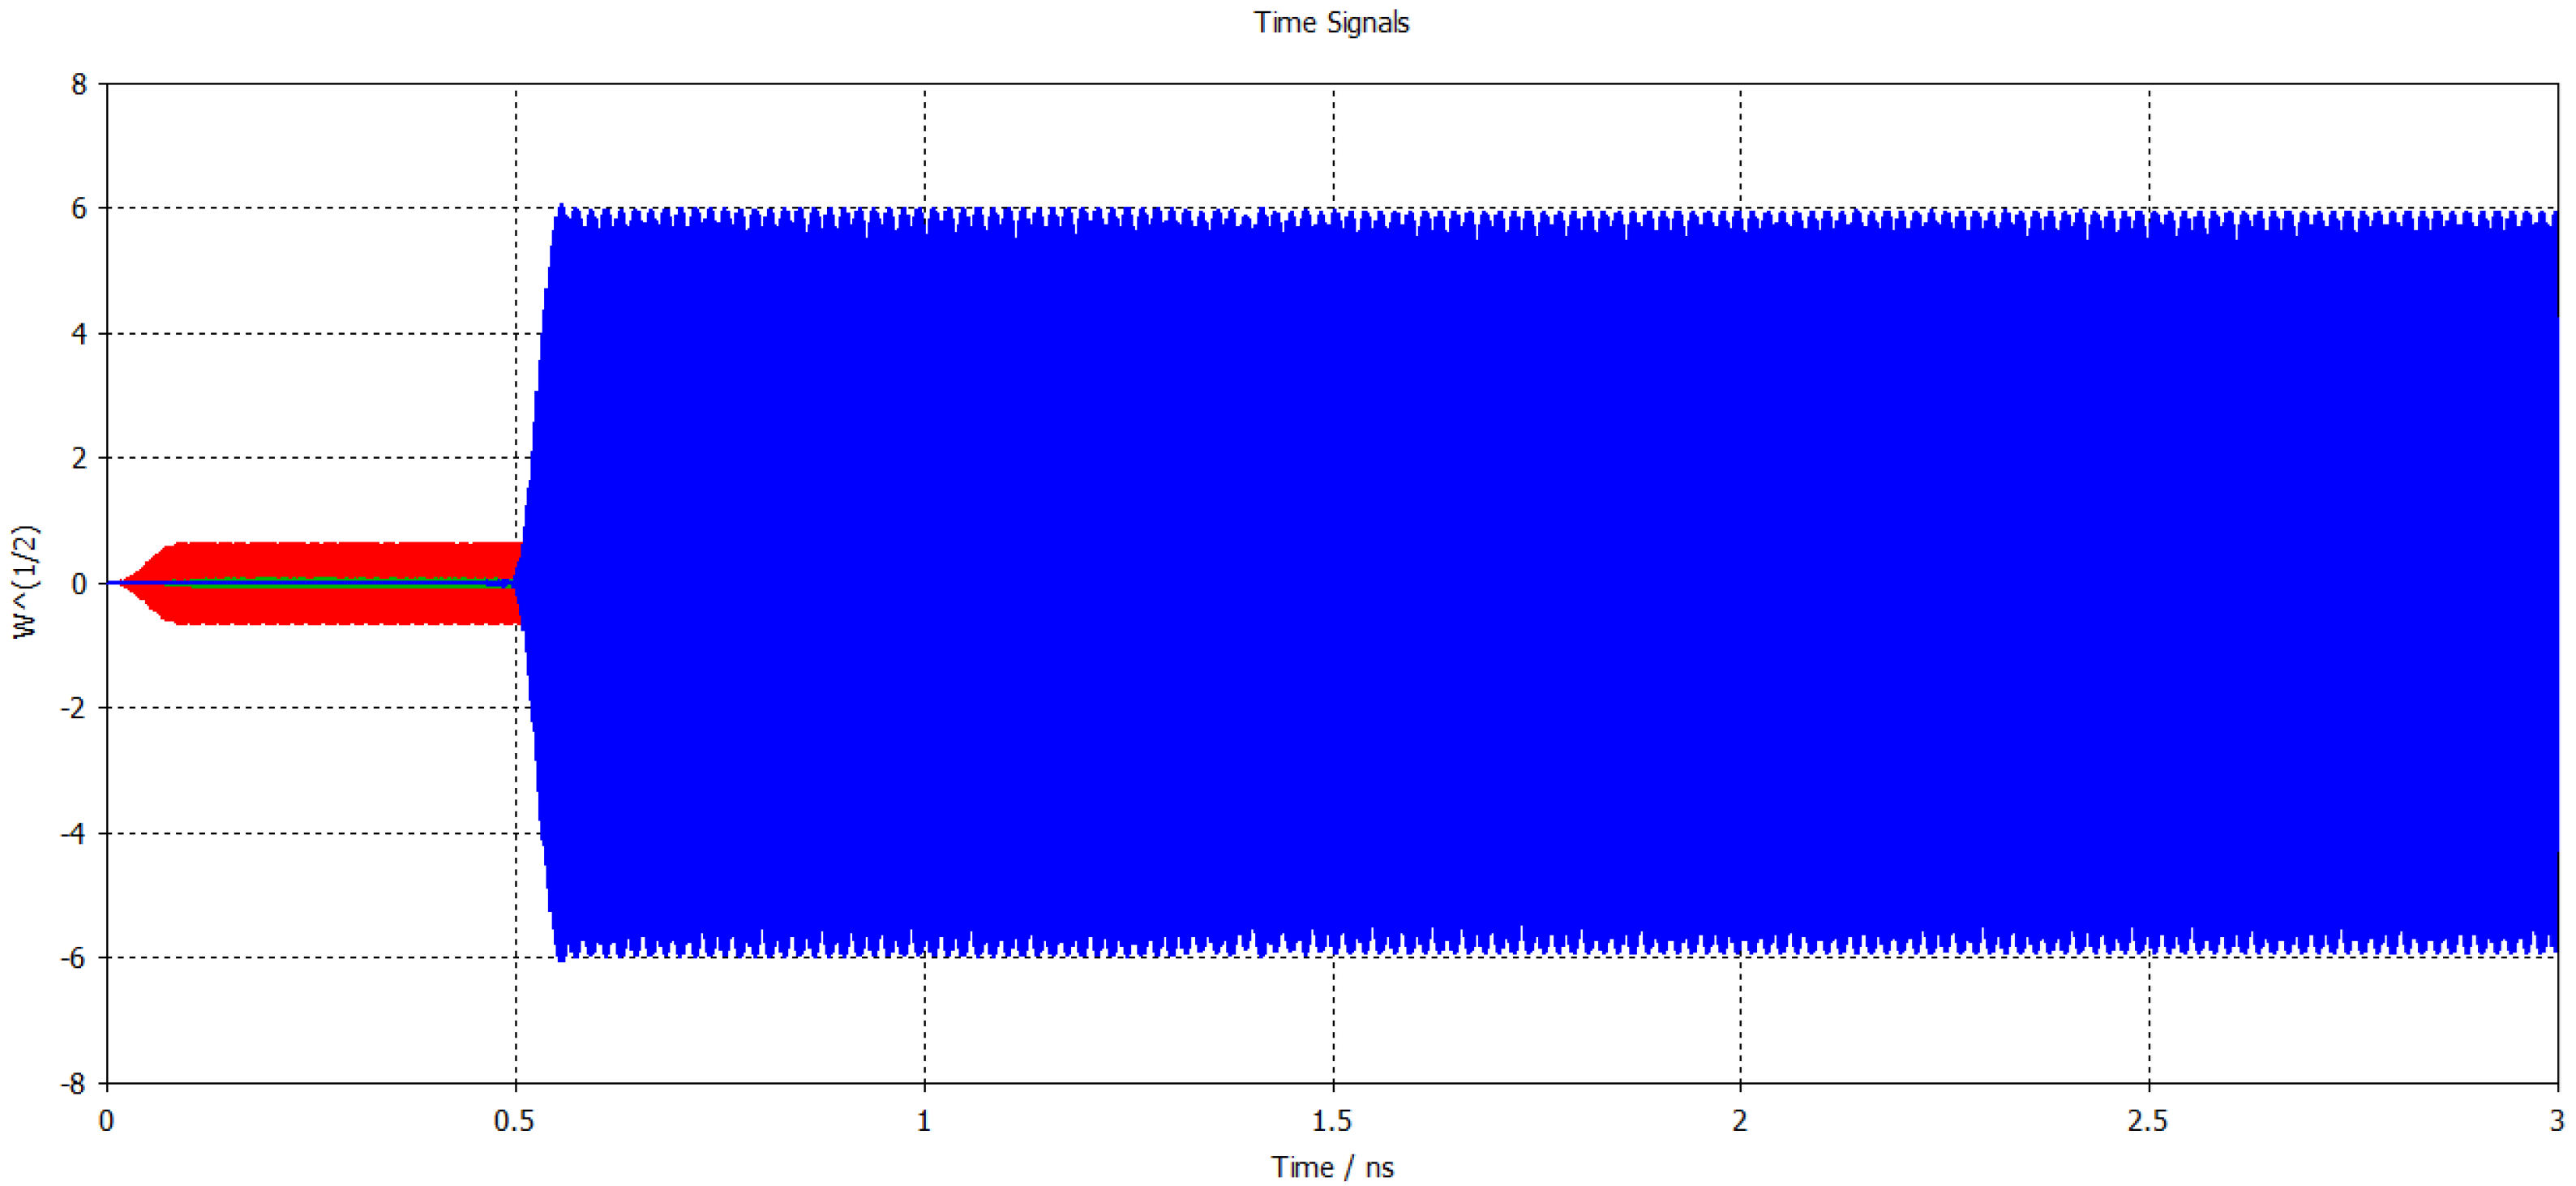This screenshot has height=1186, width=2576.
Task: Click the y-axis tick label '-6'
Action: coord(73,958)
